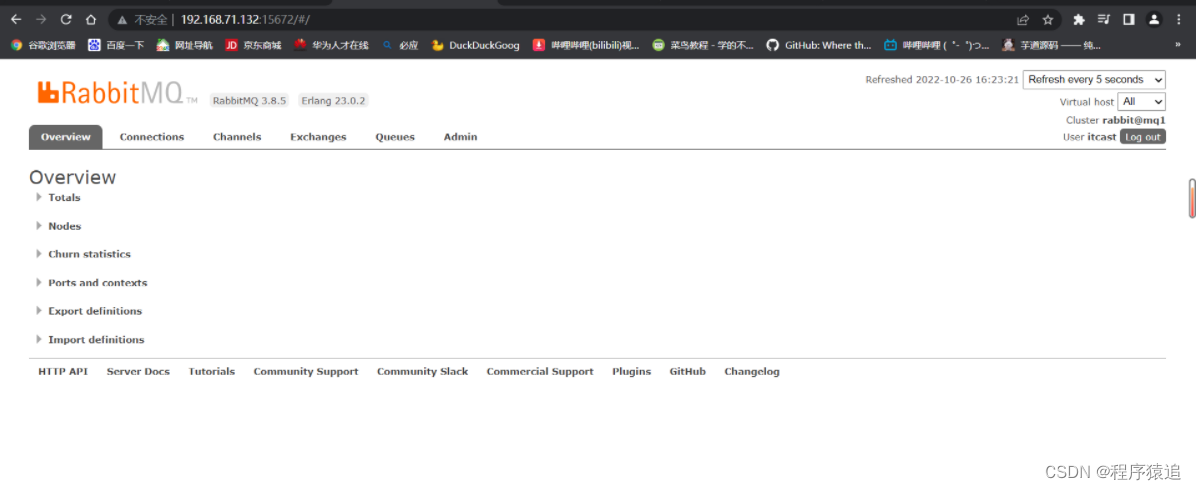This screenshot has height=490, width=1196.
Task: Select the Overview tab
Action: click(x=66, y=137)
